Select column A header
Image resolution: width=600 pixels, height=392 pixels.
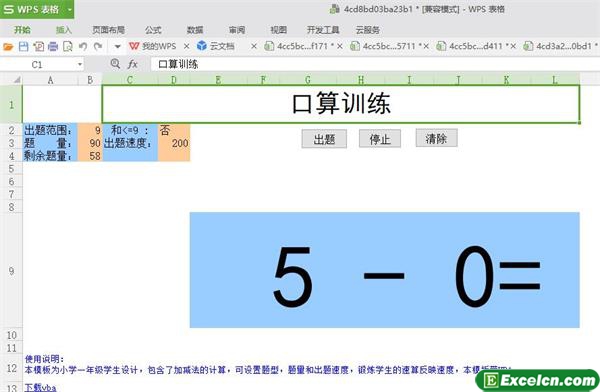[50, 80]
